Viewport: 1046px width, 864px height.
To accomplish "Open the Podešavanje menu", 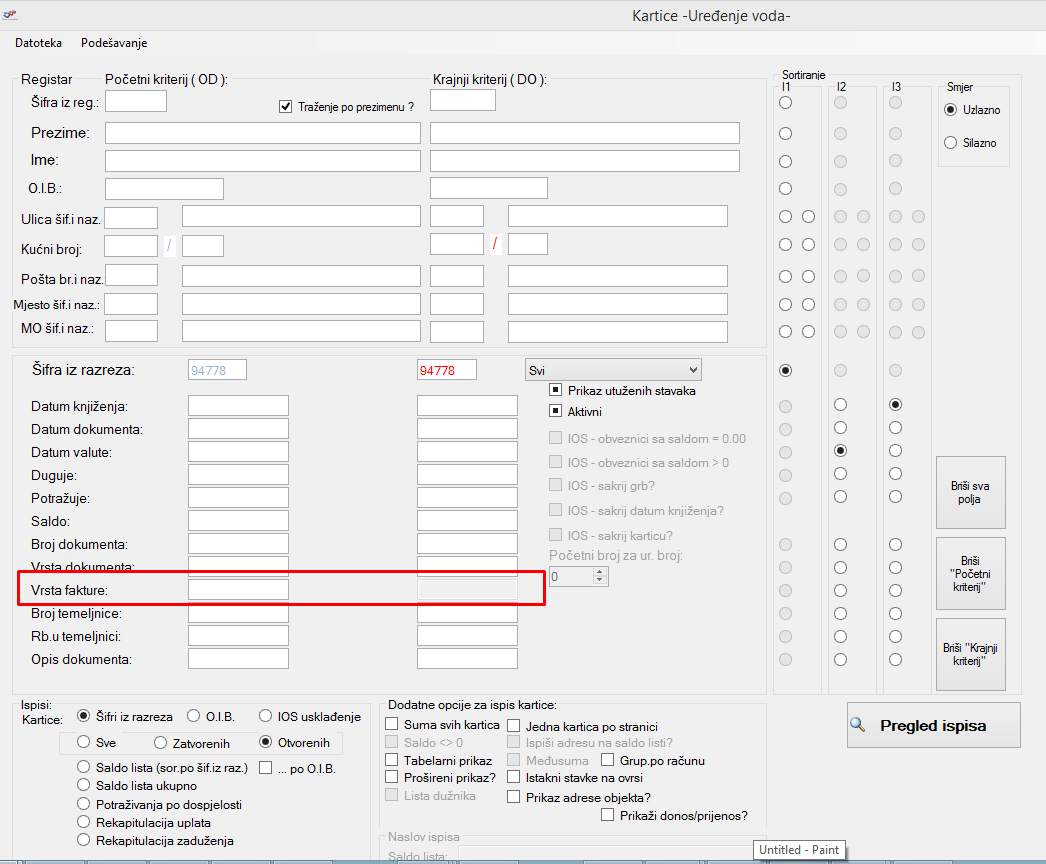I will tap(114, 43).
